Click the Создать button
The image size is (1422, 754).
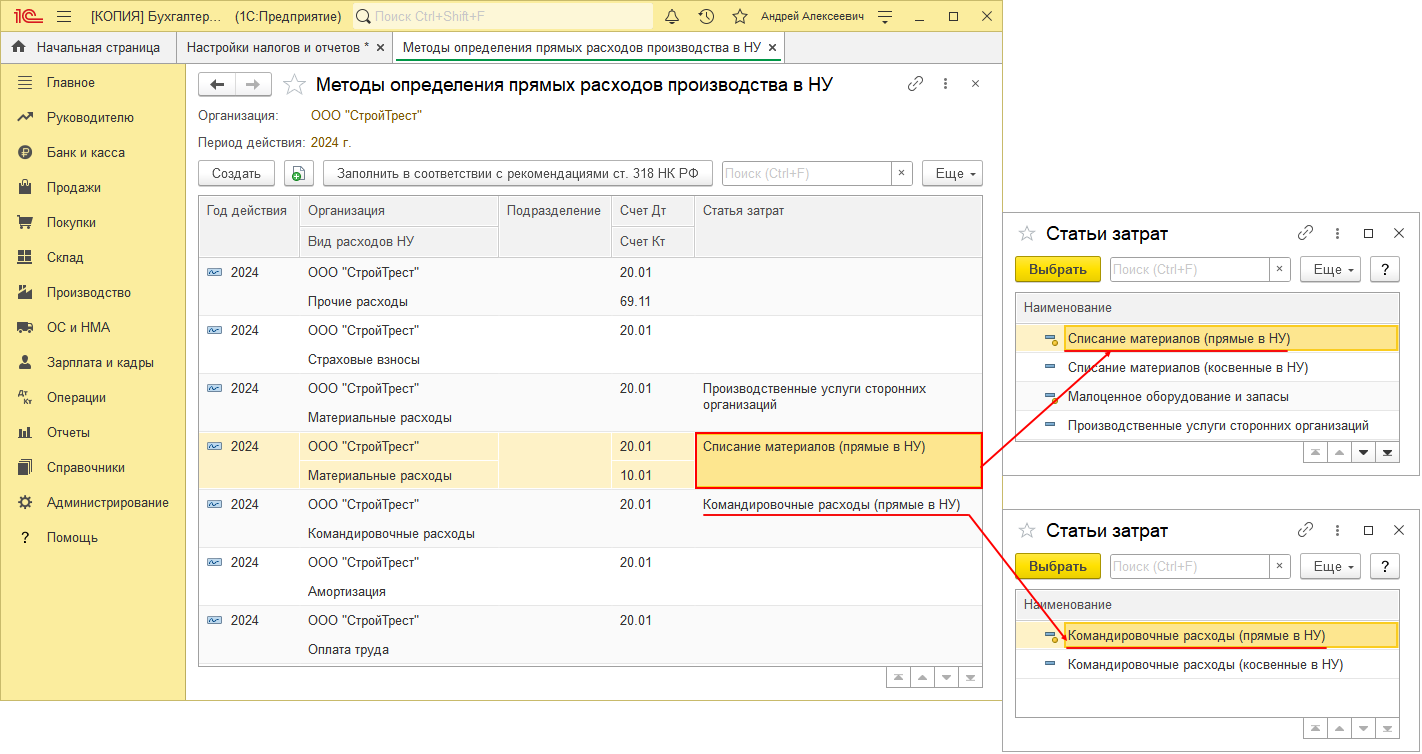(x=236, y=173)
